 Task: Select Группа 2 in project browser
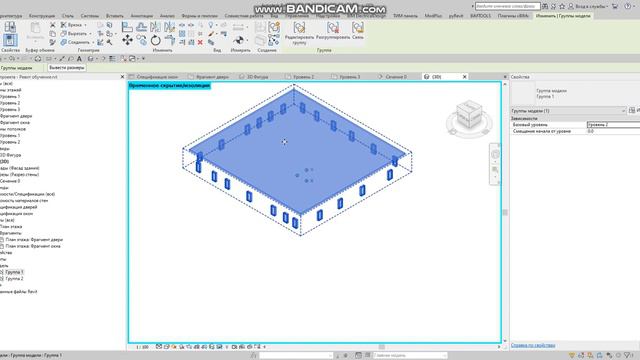14,278
